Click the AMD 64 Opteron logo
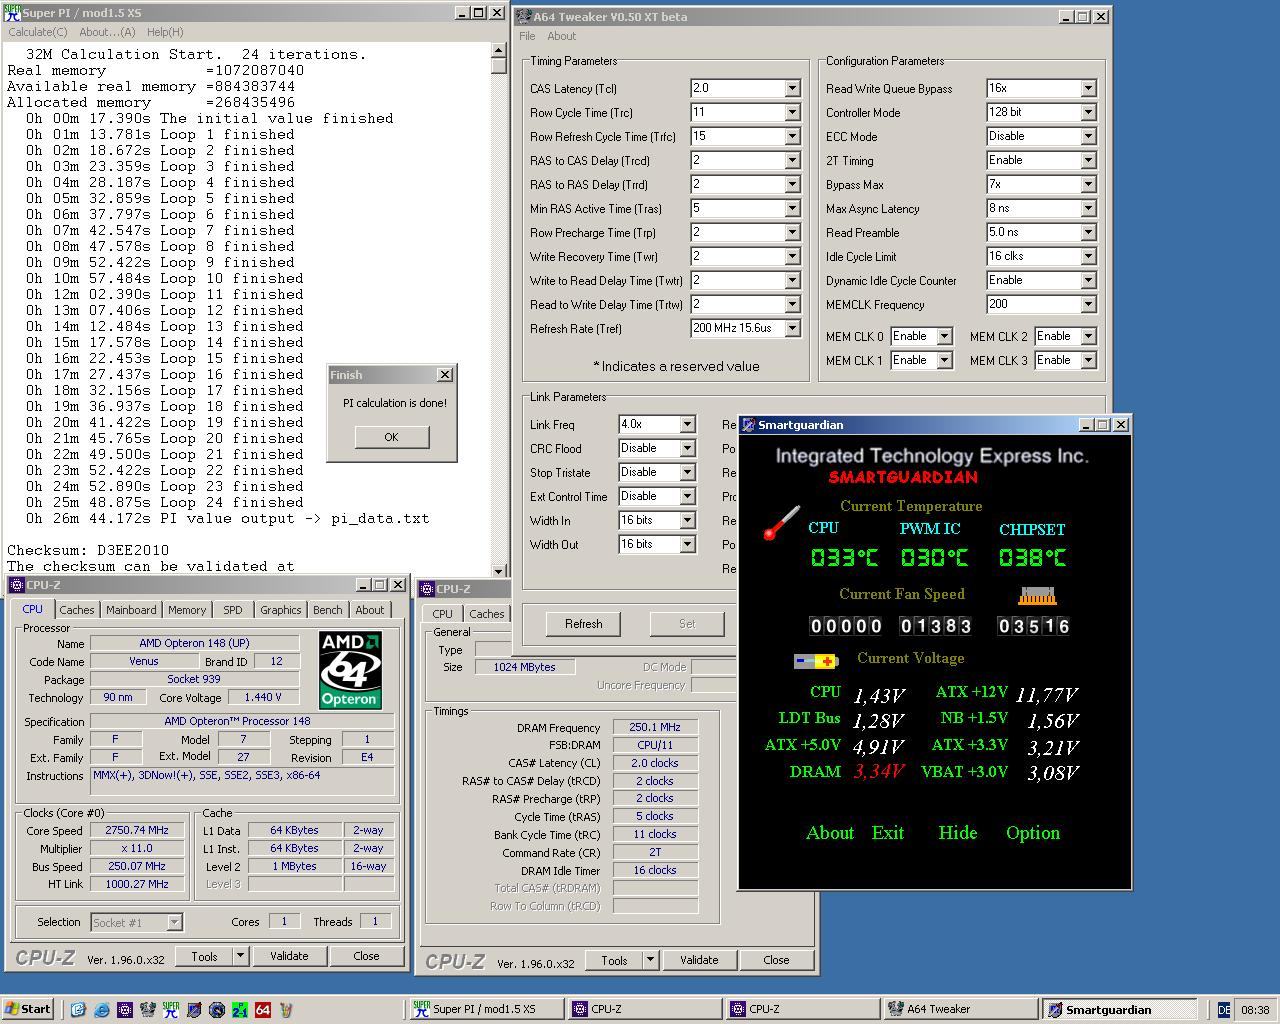 [x=350, y=670]
